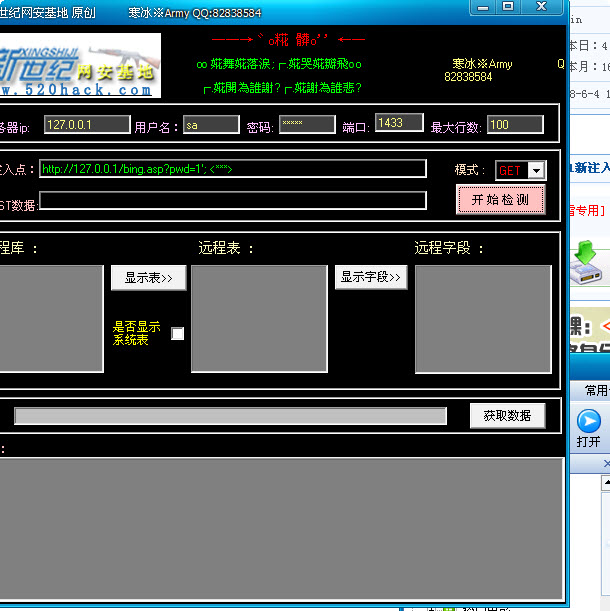Click the 远程表 remote tables list box
The width and height of the screenshot is (610, 611).
click(259, 319)
